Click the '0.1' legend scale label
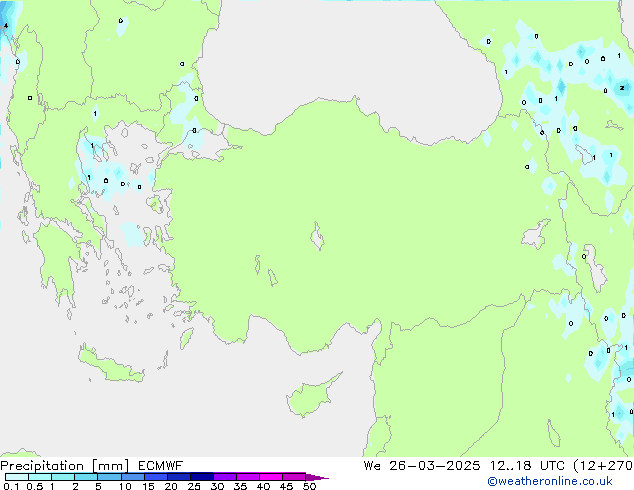Screen dimensions: 634x490 (11, 486)
